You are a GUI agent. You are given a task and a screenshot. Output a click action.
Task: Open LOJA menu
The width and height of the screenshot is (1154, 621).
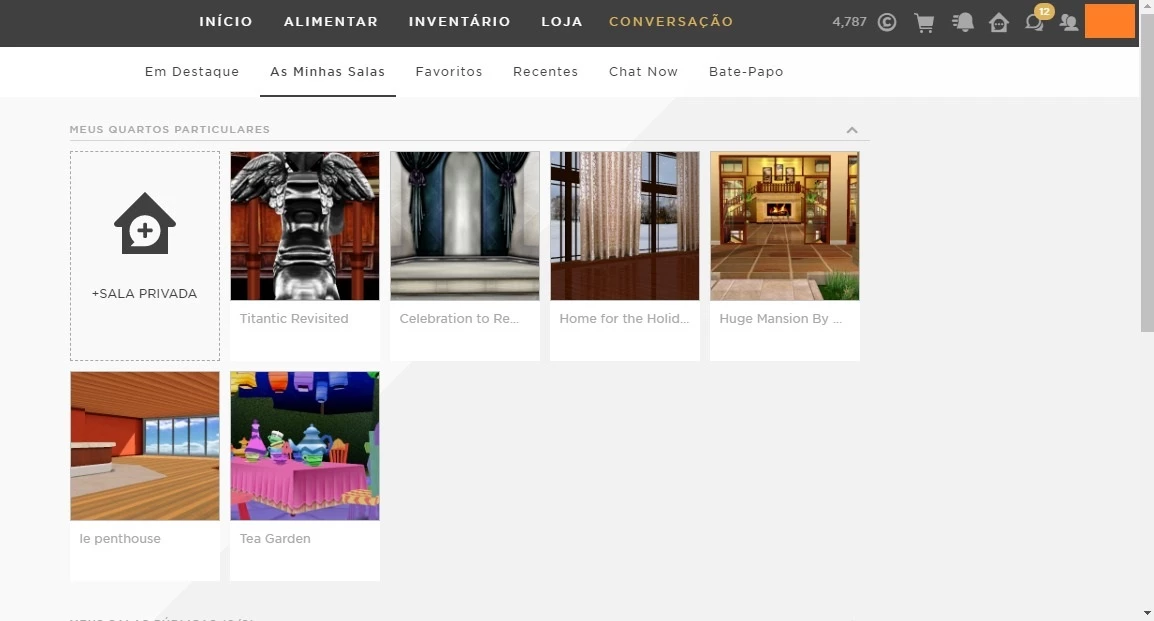click(562, 22)
